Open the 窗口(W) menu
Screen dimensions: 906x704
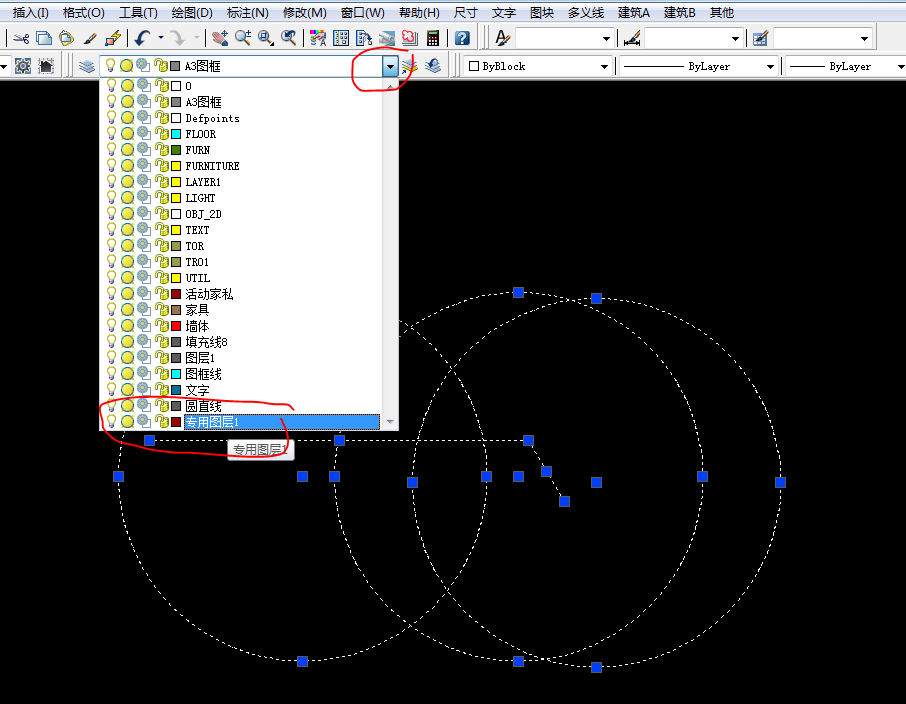(x=362, y=13)
